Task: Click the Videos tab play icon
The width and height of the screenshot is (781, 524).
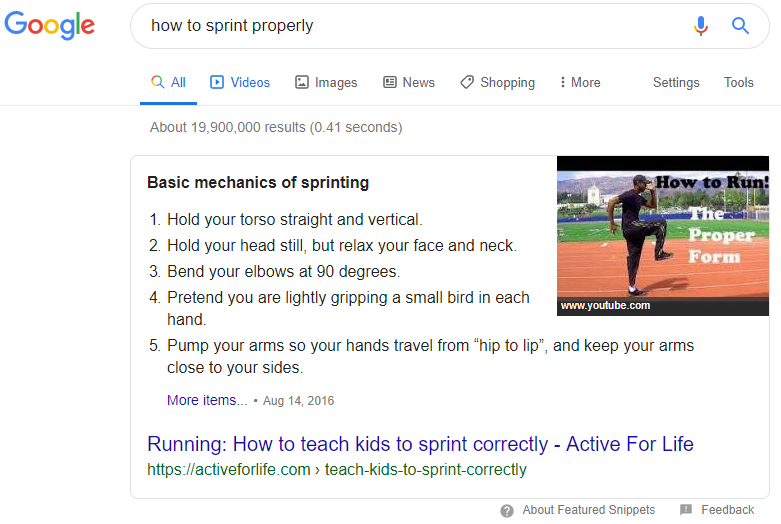Action: tap(217, 82)
